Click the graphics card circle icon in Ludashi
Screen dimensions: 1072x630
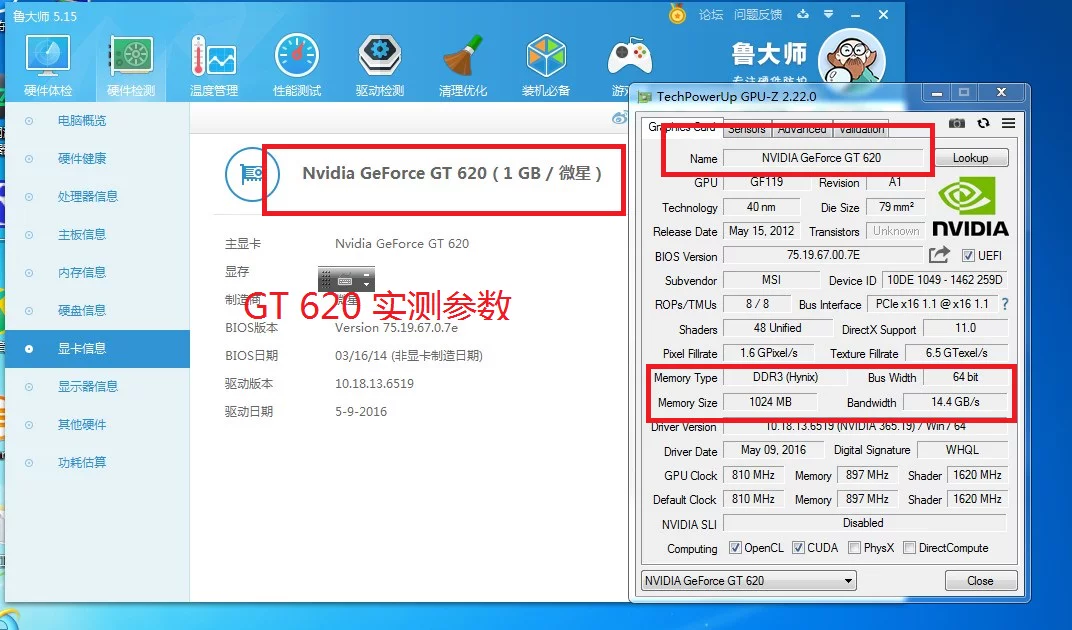252,174
